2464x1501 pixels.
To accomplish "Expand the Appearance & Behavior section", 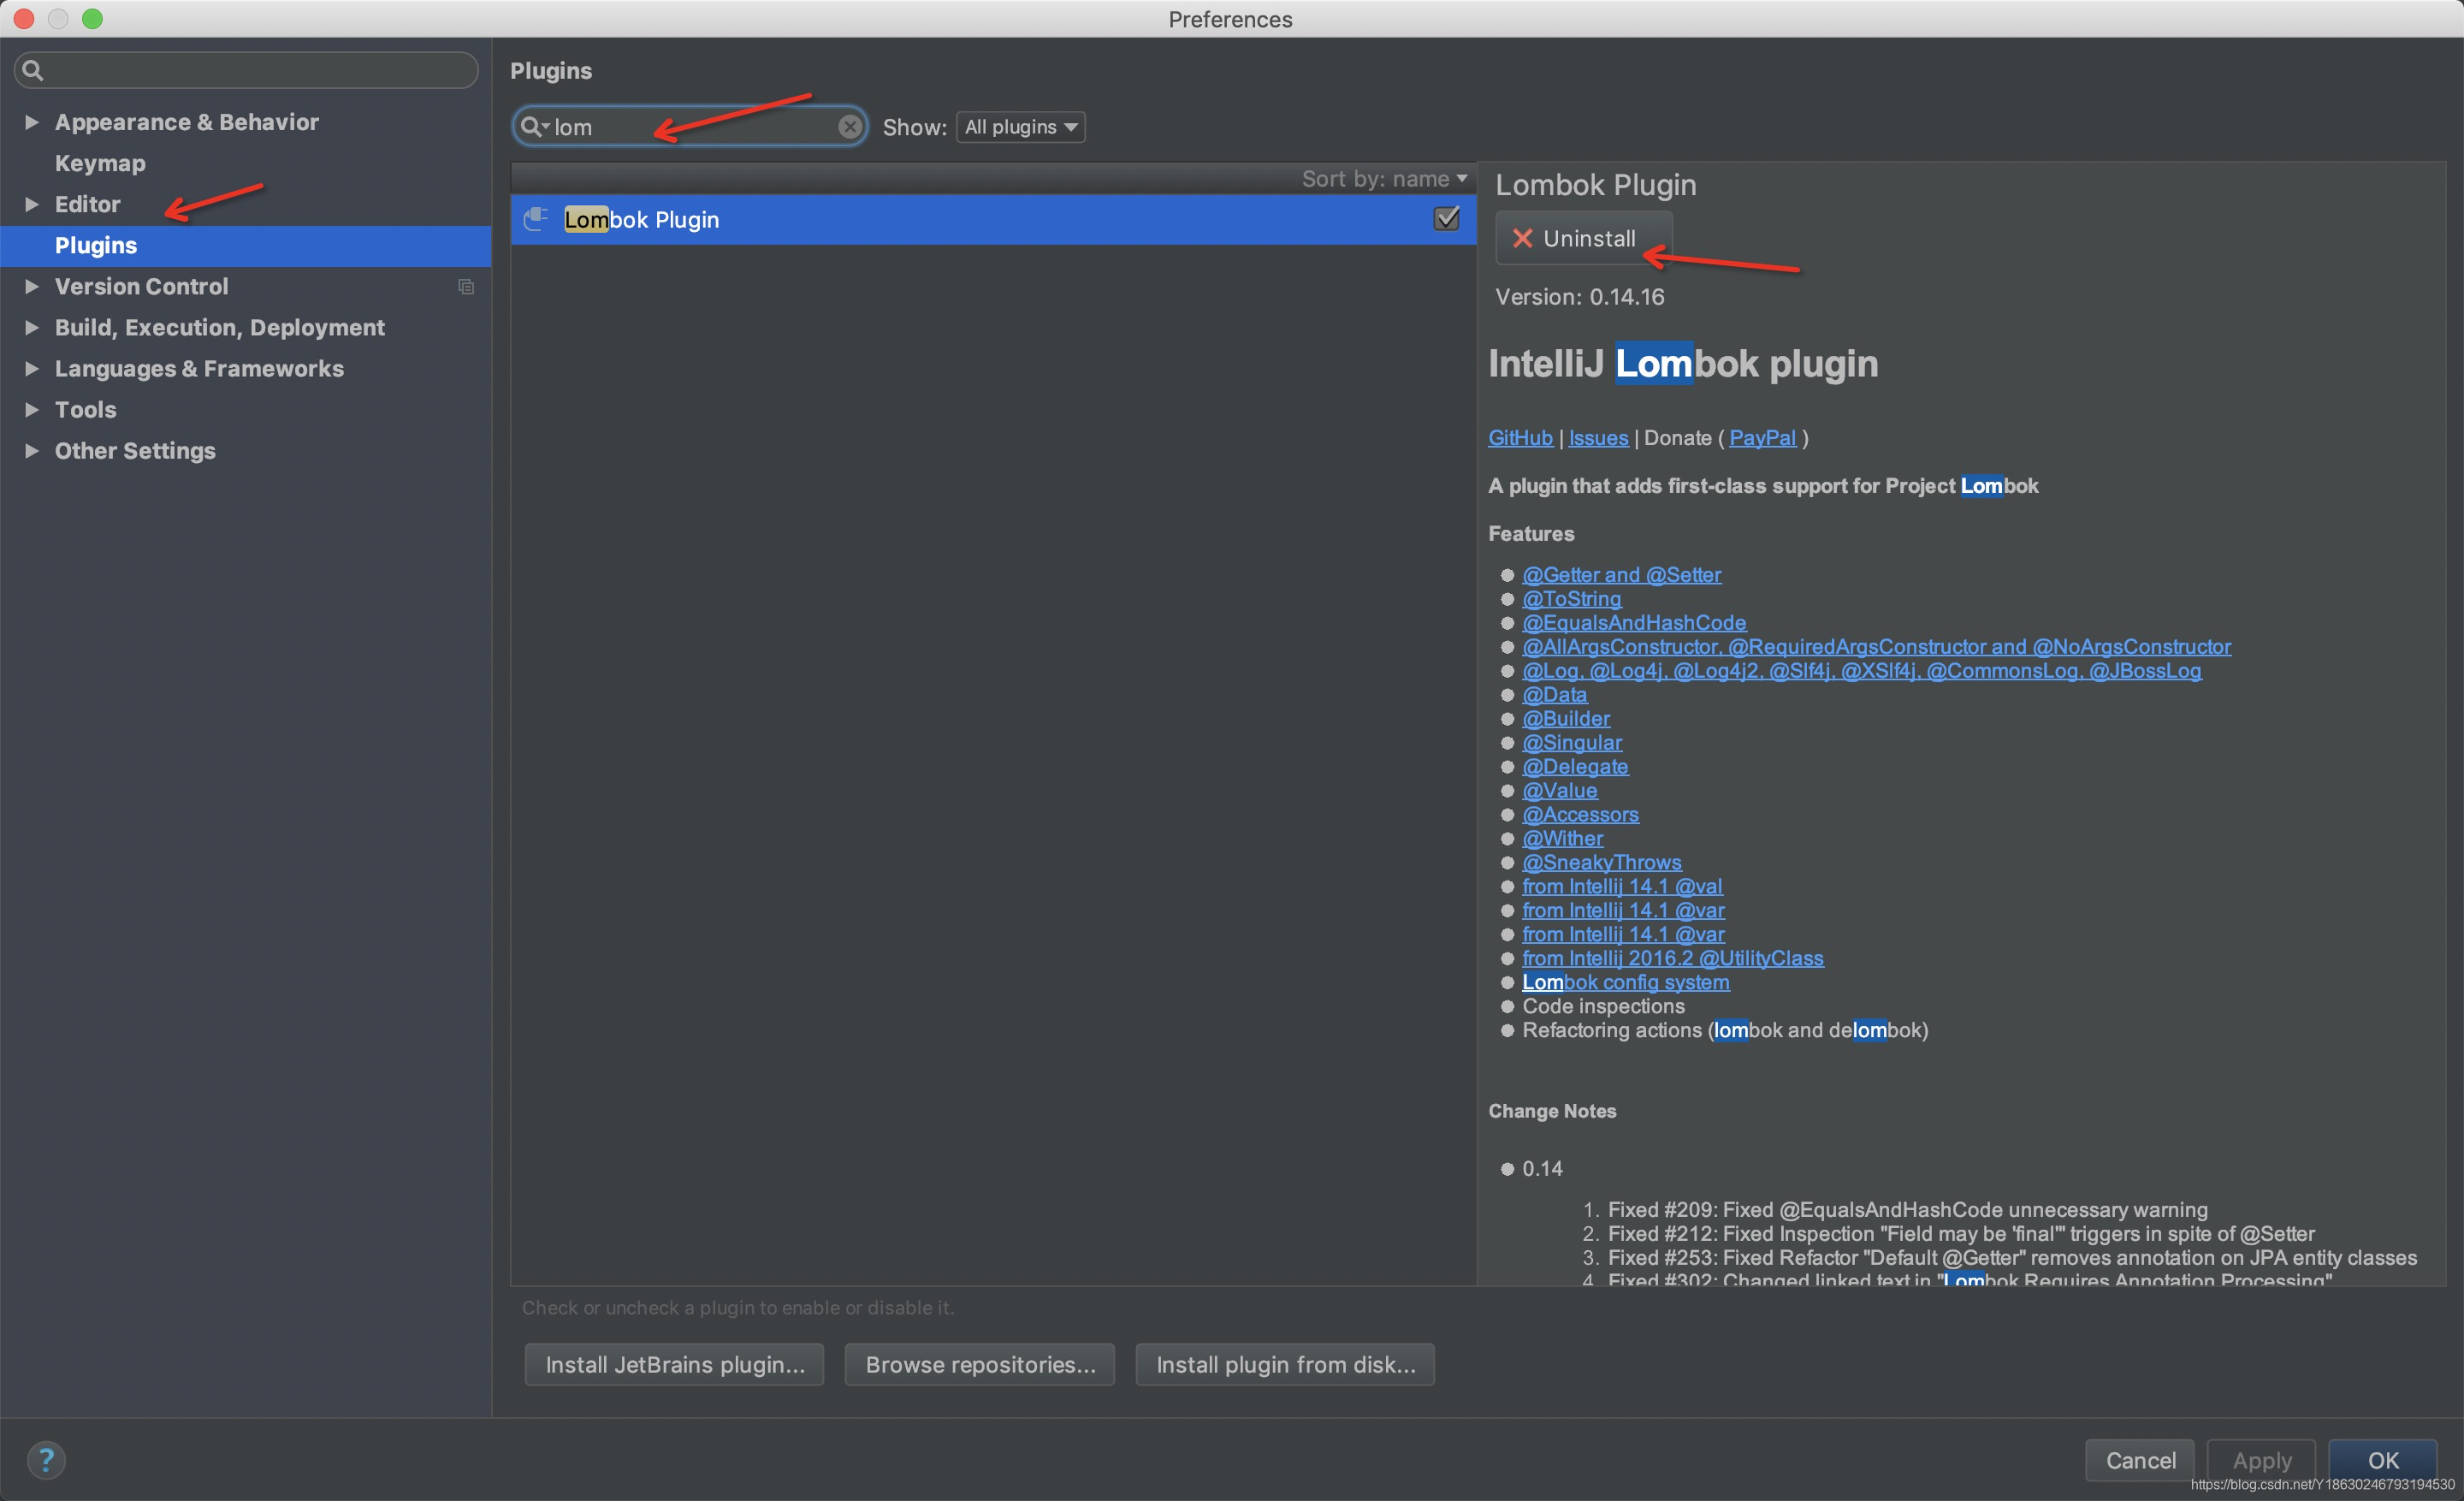I will (x=32, y=122).
